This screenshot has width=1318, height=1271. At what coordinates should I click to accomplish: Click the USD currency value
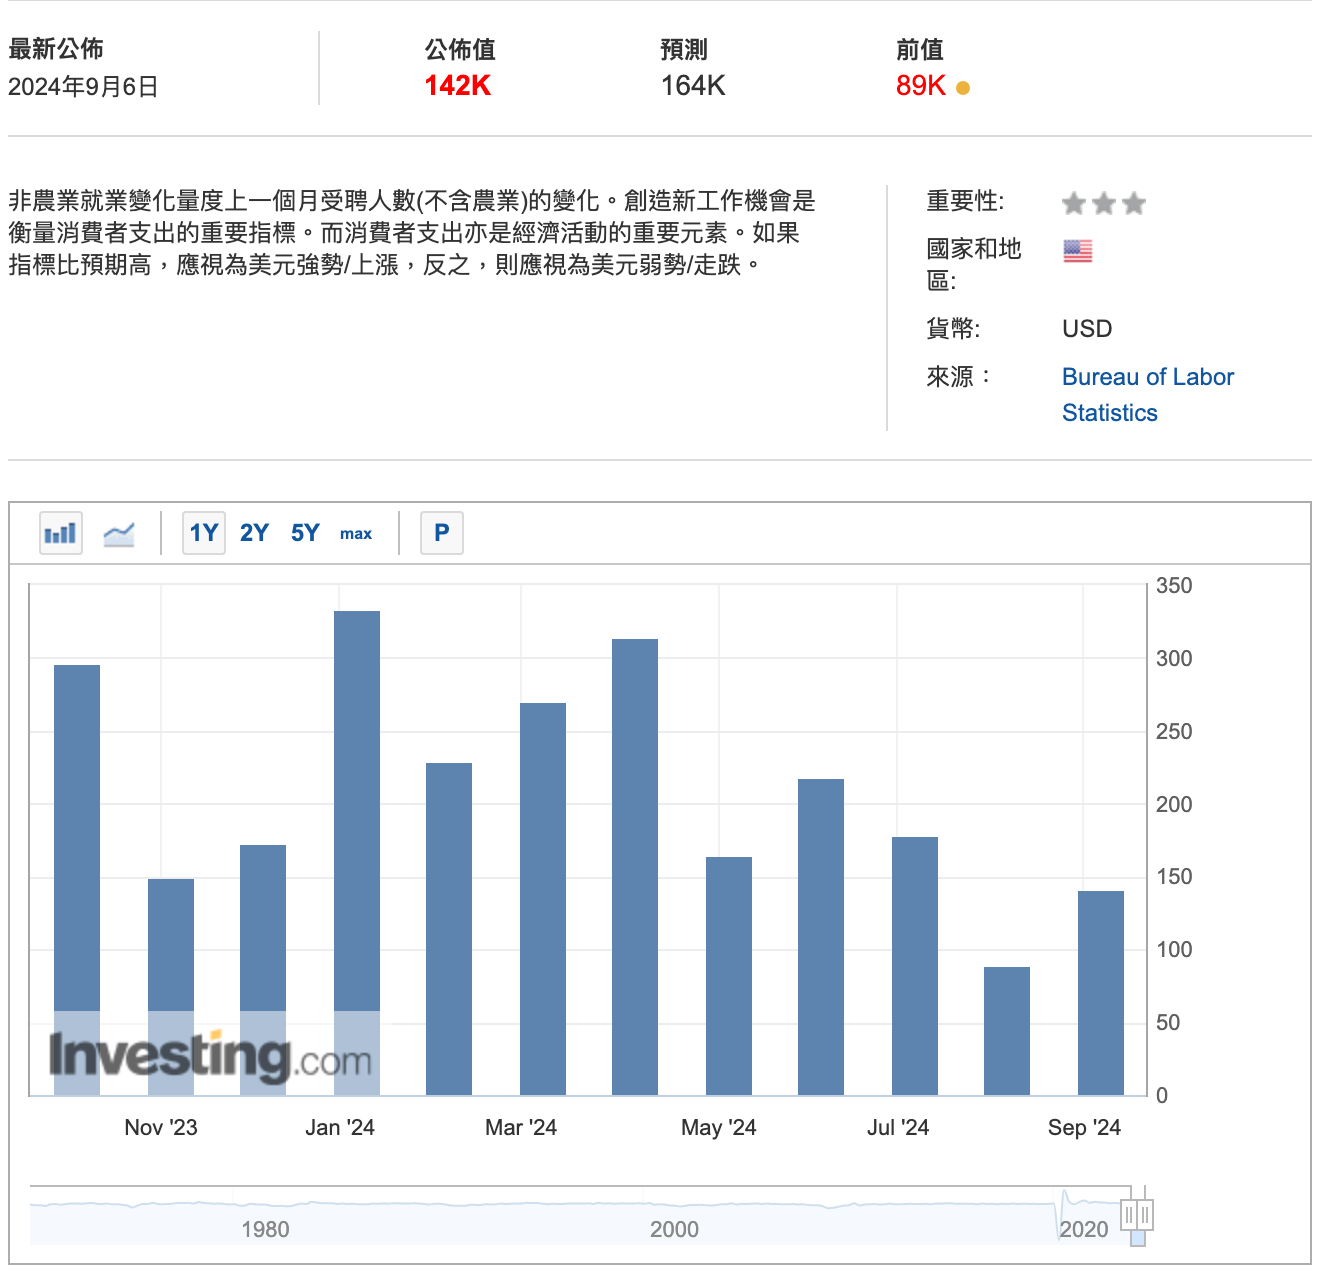(1087, 329)
